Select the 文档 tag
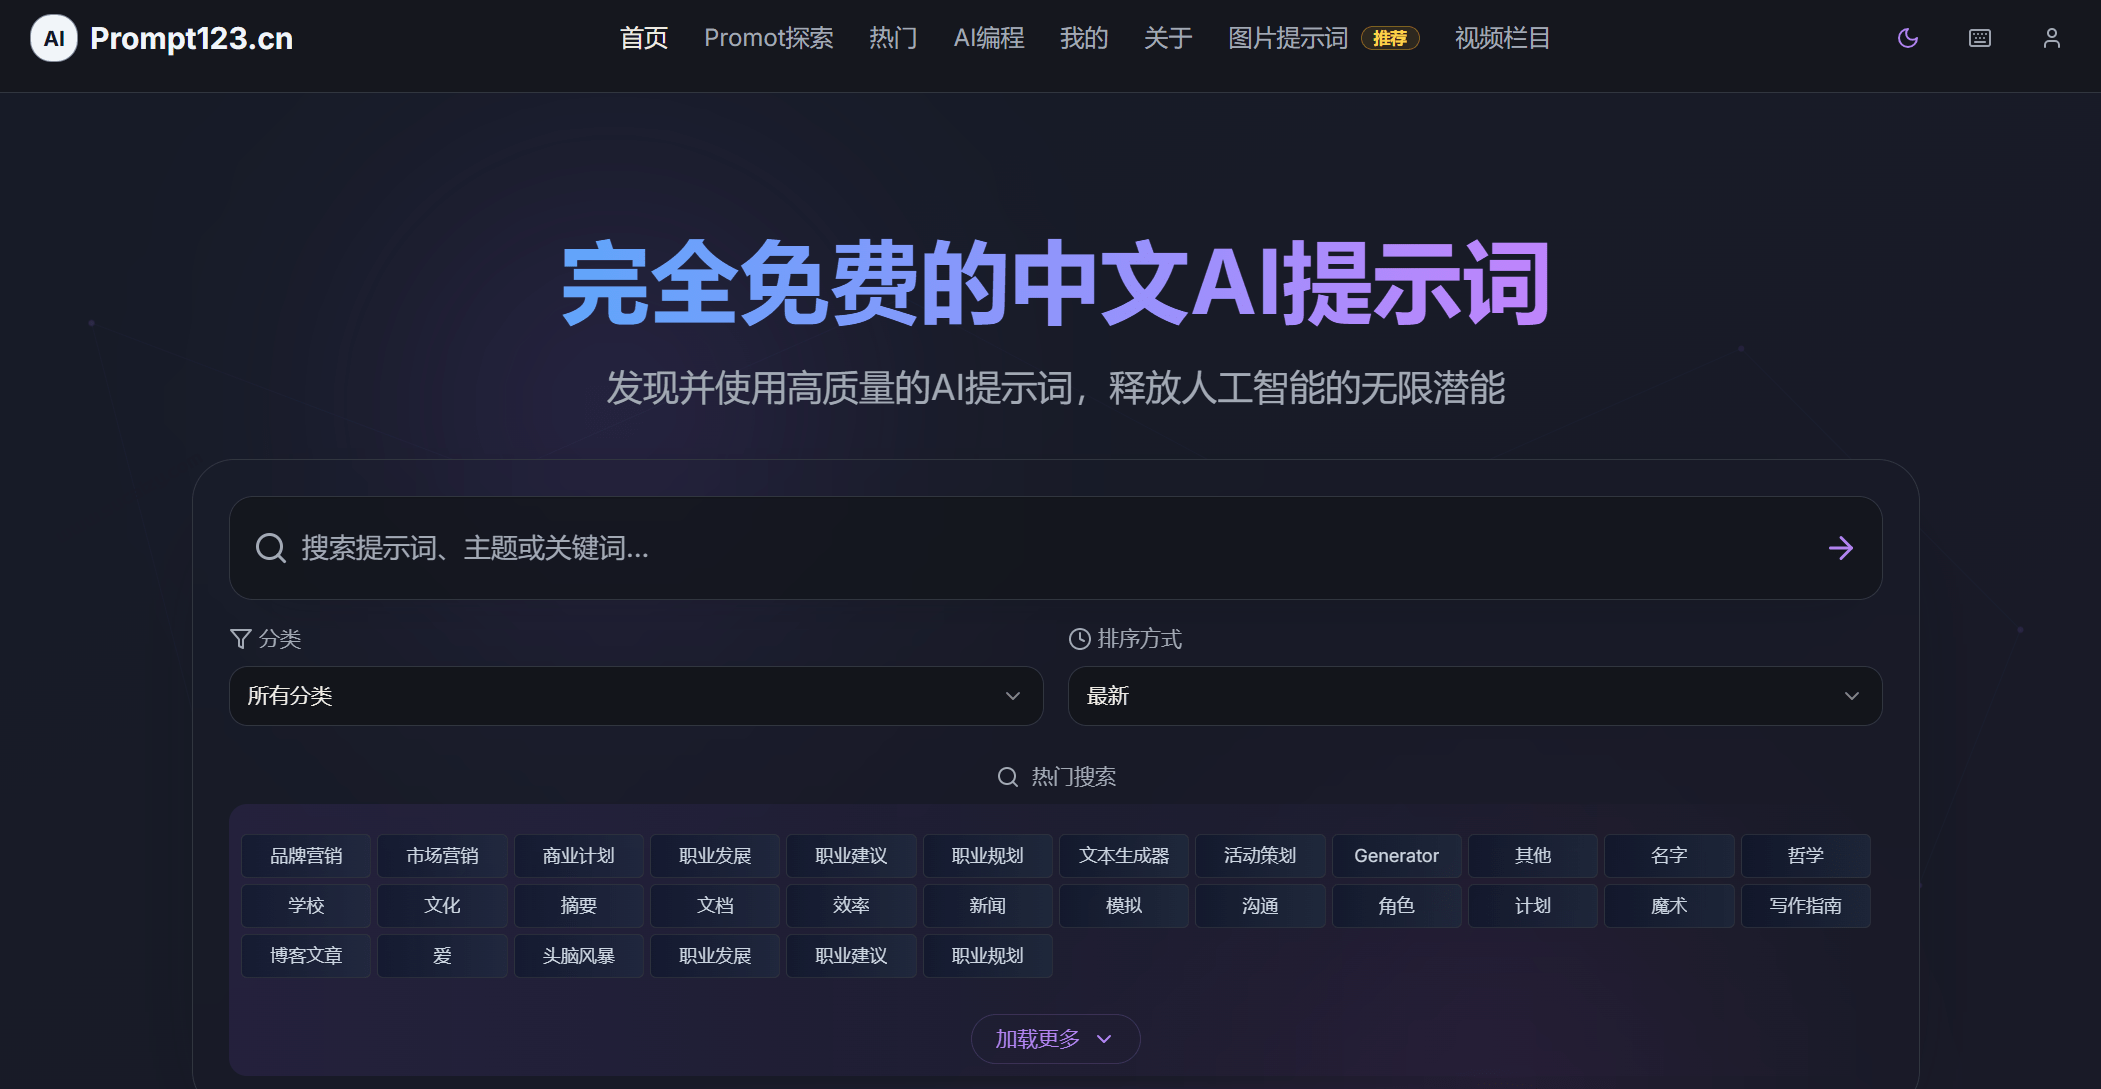The height and width of the screenshot is (1089, 2101). [715, 906]
